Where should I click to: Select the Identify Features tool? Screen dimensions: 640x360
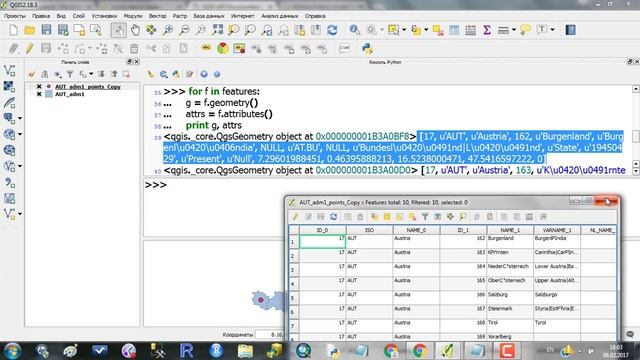click(354, 30)
